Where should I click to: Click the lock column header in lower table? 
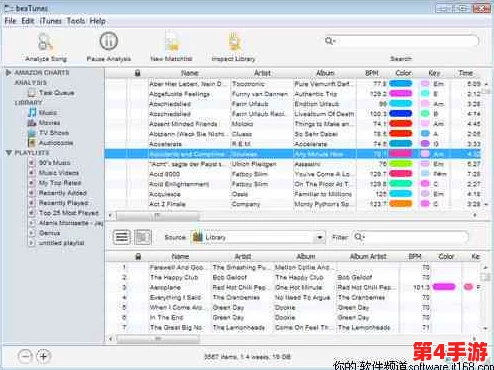pyautogui.click(x=138, y=256)
